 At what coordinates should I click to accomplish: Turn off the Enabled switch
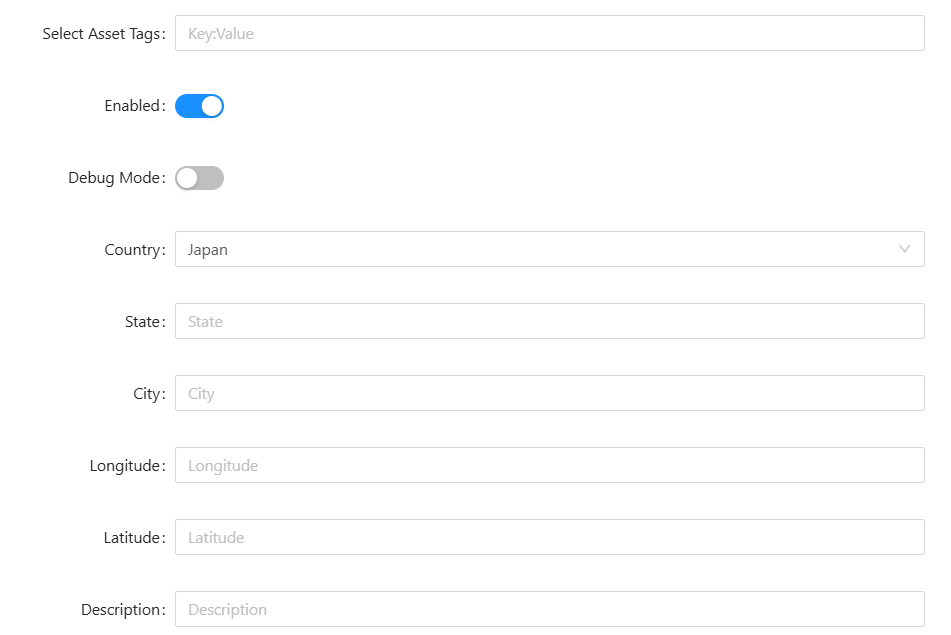click(x=199, y=106)
